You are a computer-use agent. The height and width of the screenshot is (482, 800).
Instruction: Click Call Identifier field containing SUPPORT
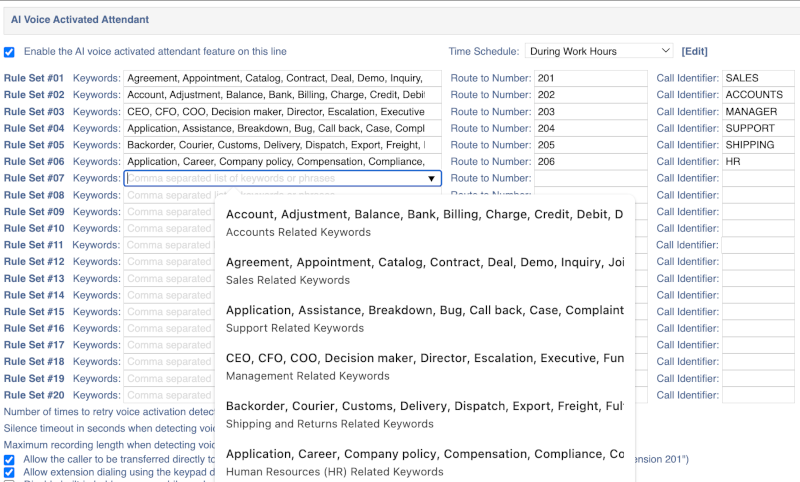pyautogui.click(x=758, y=129)
